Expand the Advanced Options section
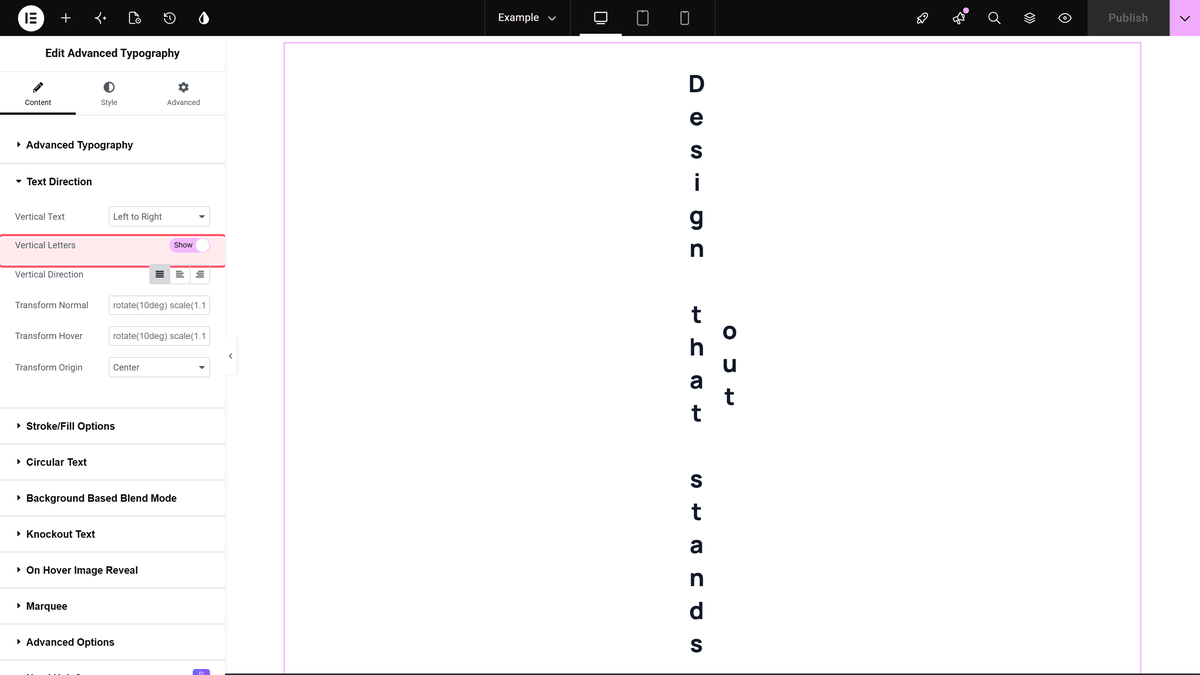Screen dimensions: 1200x675 (112, 642)
